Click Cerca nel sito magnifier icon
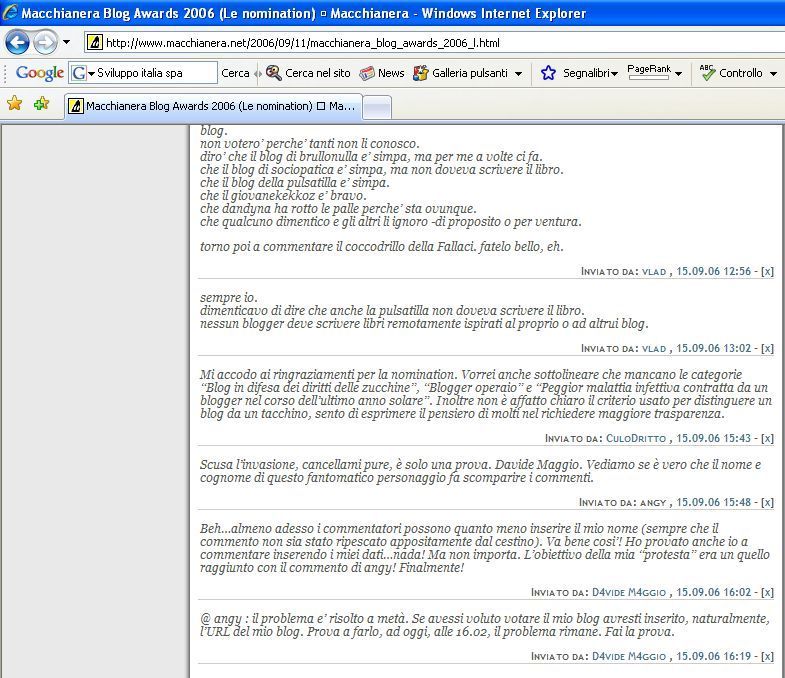This screenshot has height=678, width=785. tap(274, 73)
